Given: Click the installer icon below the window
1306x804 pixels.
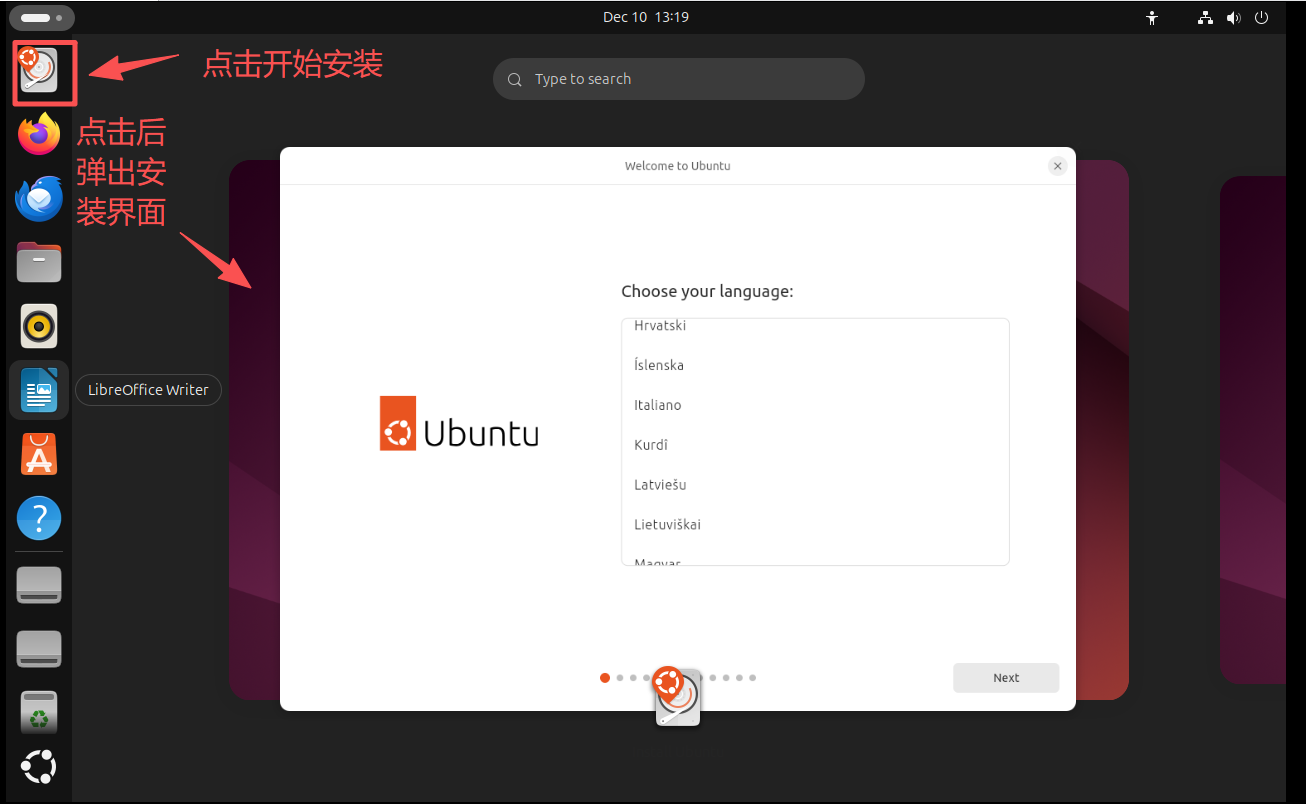Looking at the screenshot, I should tap(677, 697).
